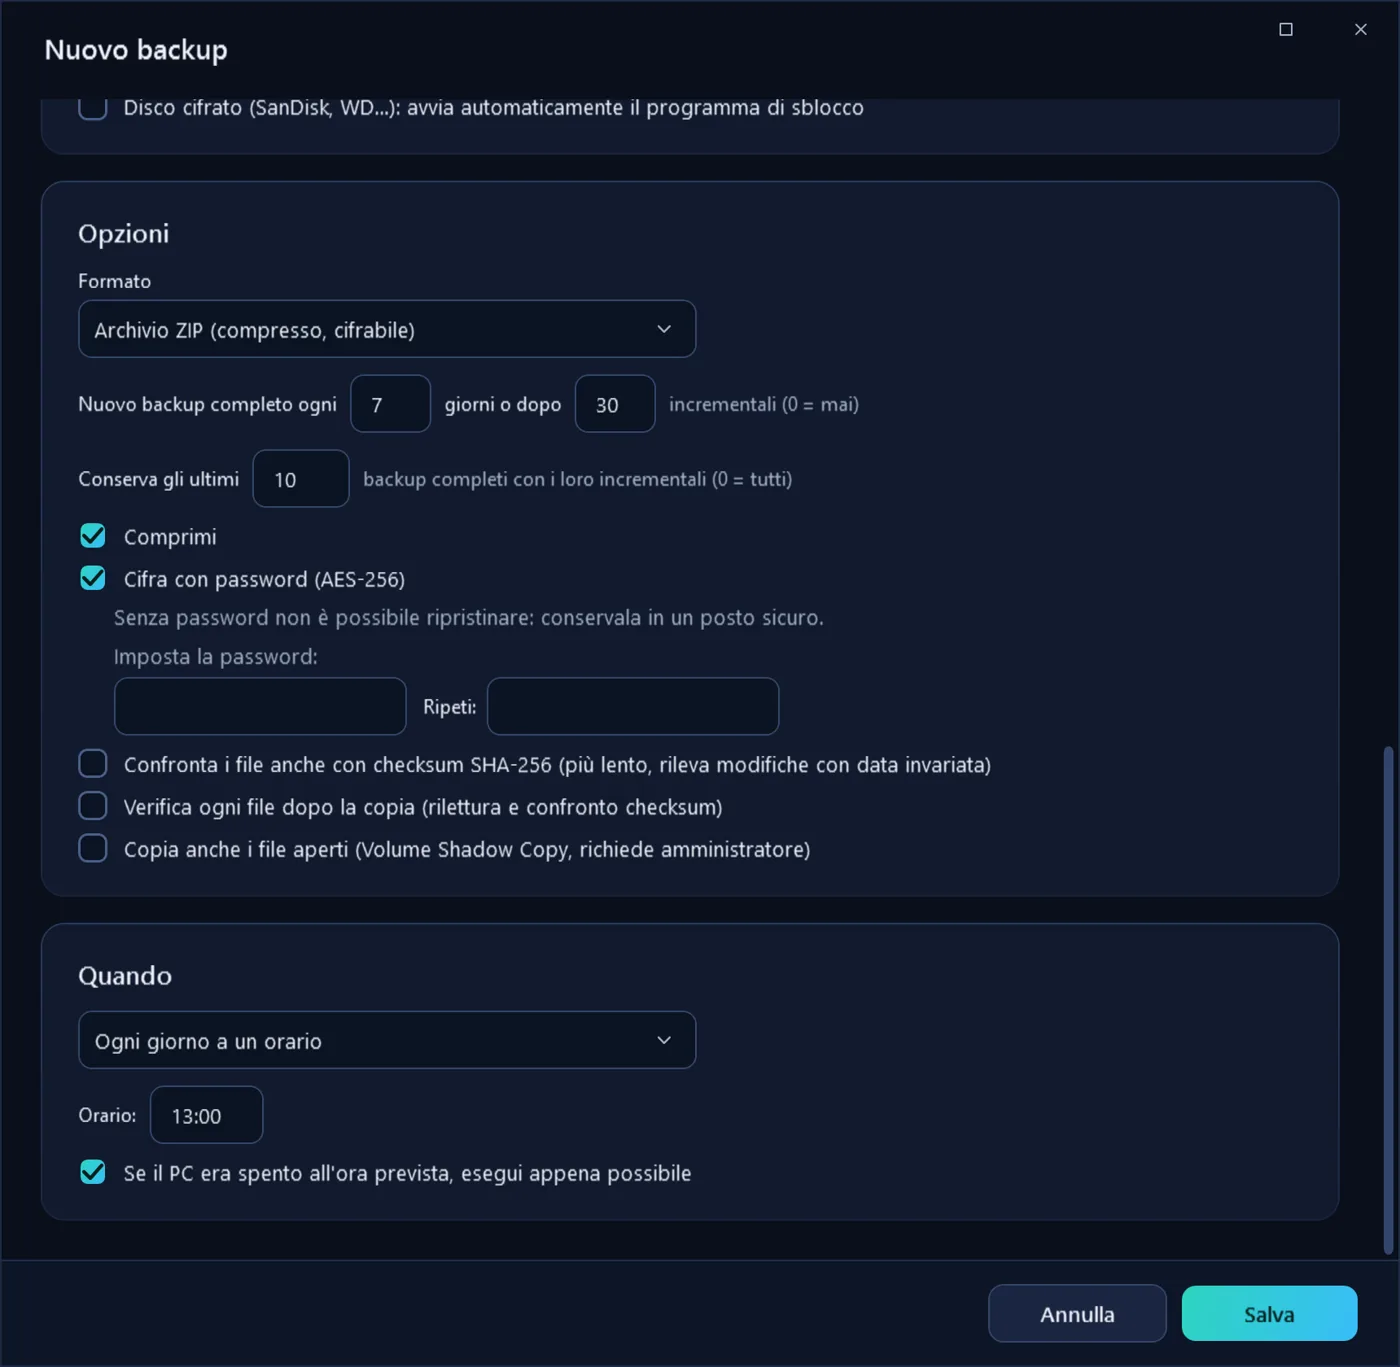The image size is (1400, 1367).
Task: Enable SHA-256 checksum file comparison
Action: click(93, 764)
